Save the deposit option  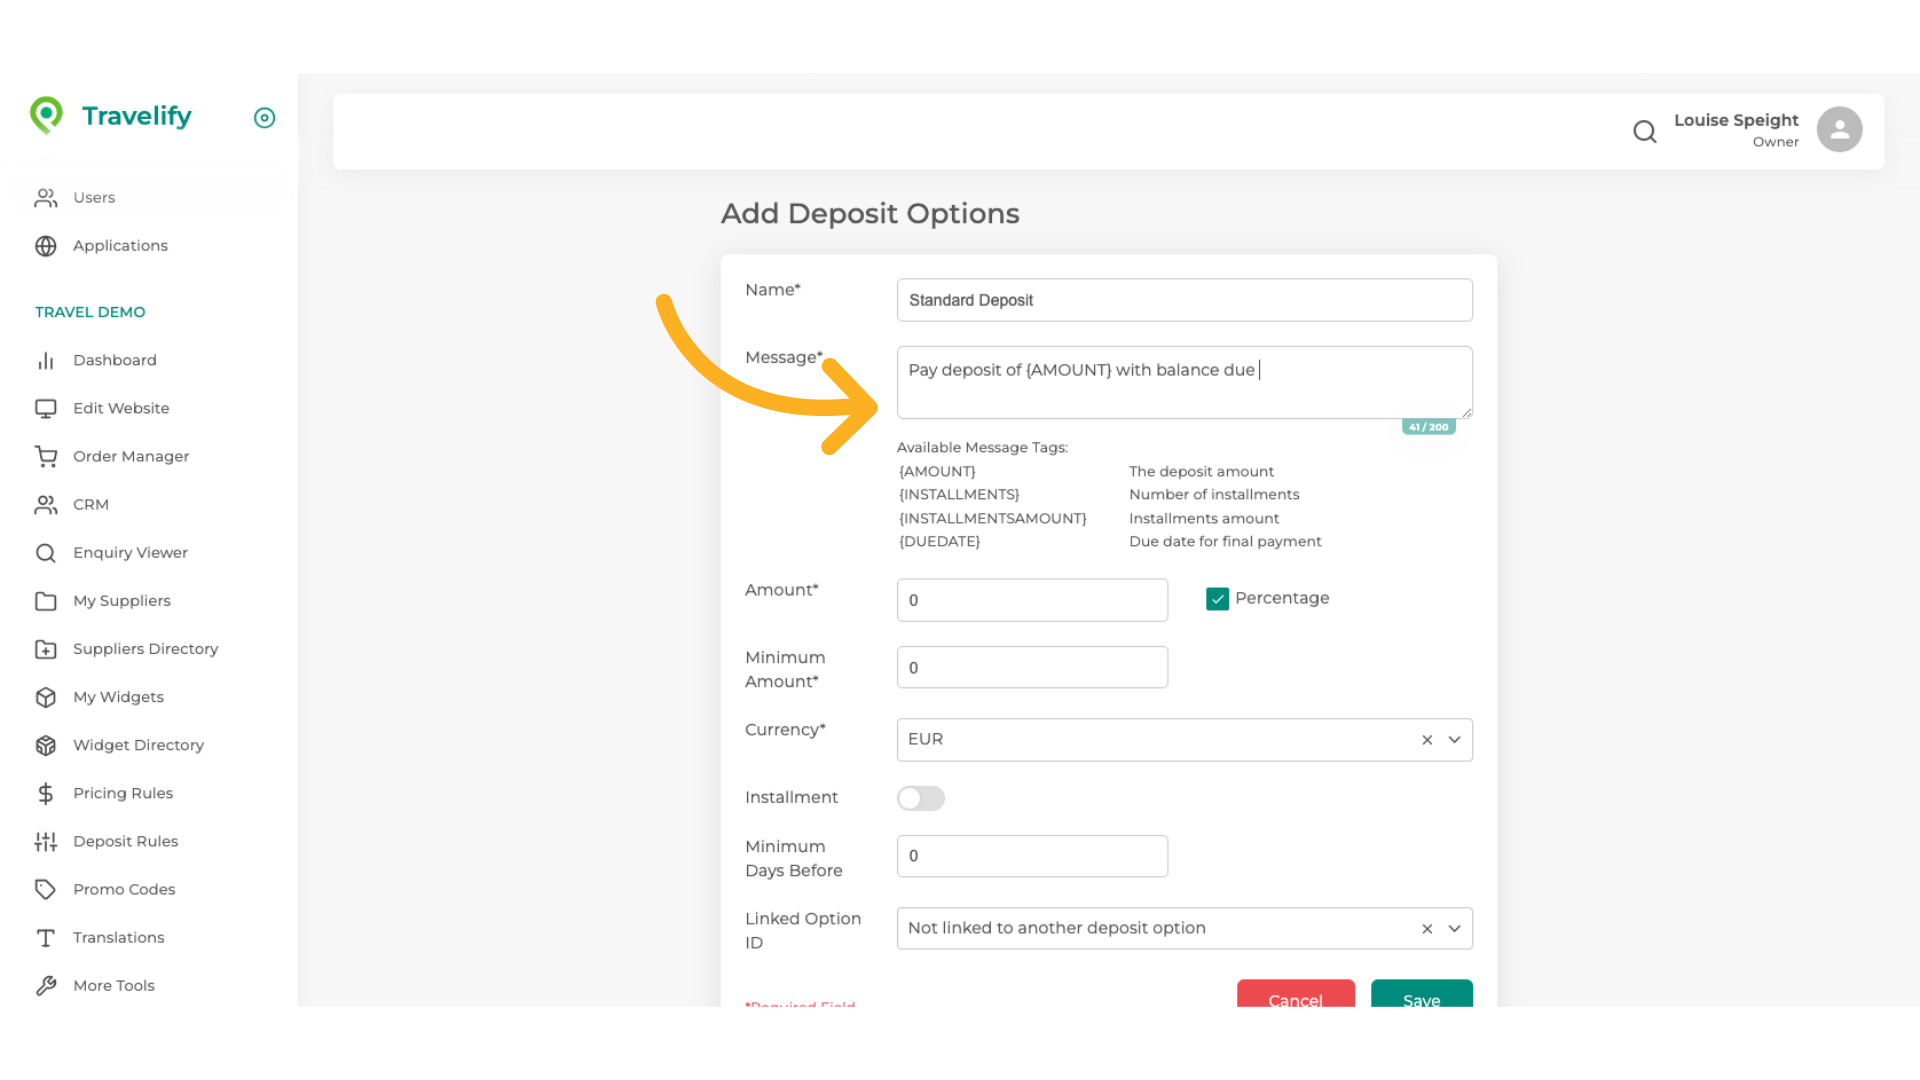(1421, 1000)
